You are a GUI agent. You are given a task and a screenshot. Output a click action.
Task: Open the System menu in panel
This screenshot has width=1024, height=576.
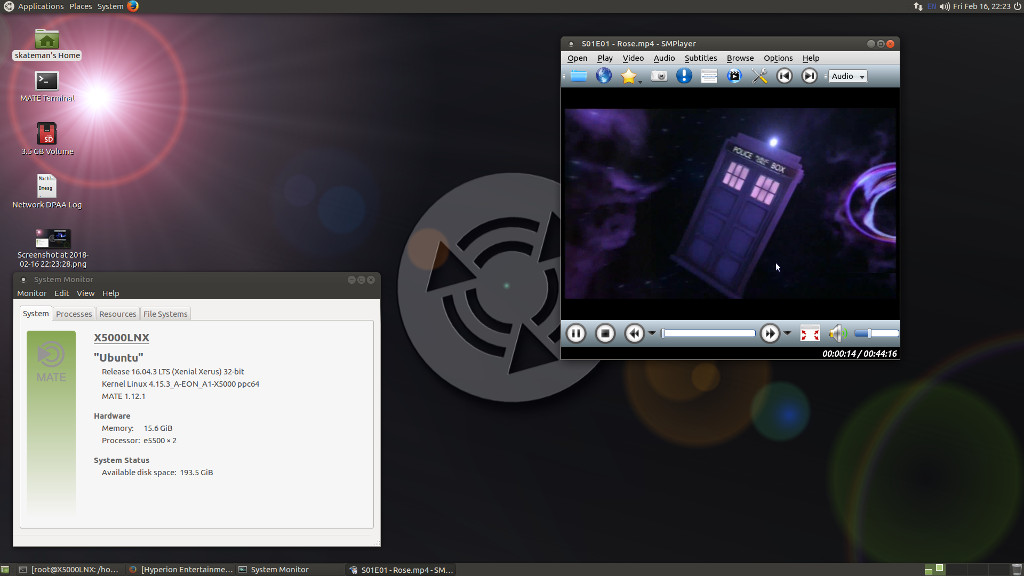(x=110, y=6)
